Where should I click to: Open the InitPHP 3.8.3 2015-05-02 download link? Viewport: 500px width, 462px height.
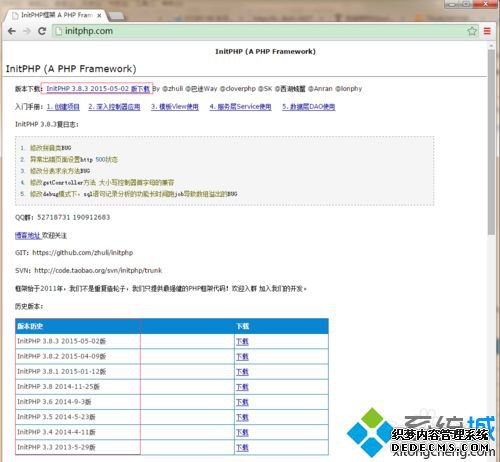(98, 89)
